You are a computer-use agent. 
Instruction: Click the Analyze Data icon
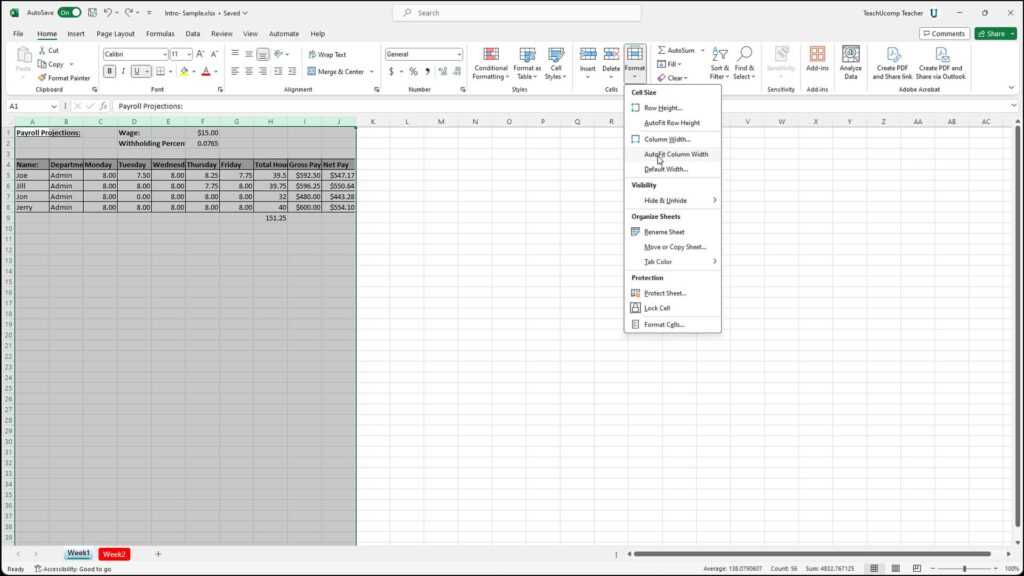tap(850, 55)
